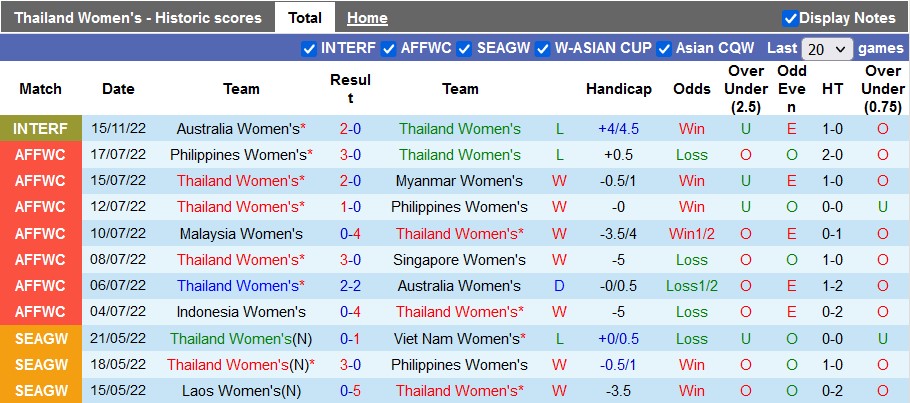Open the Philippines Women's 17/07/22 team link
The image size is (910, 403).
[x=238, y=155]
